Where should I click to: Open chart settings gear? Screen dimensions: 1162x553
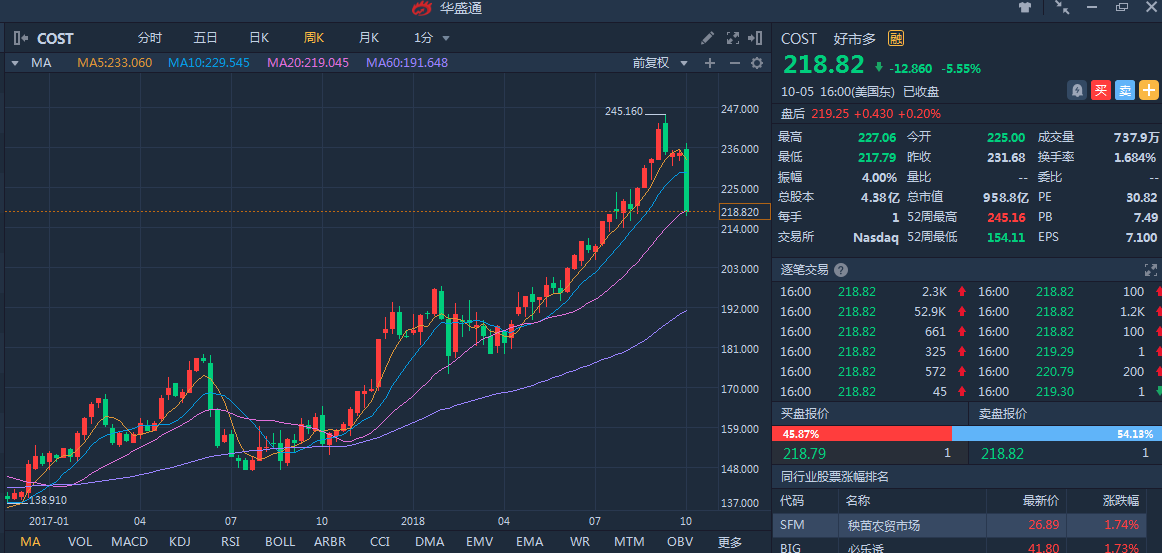(x=757, y=63)
